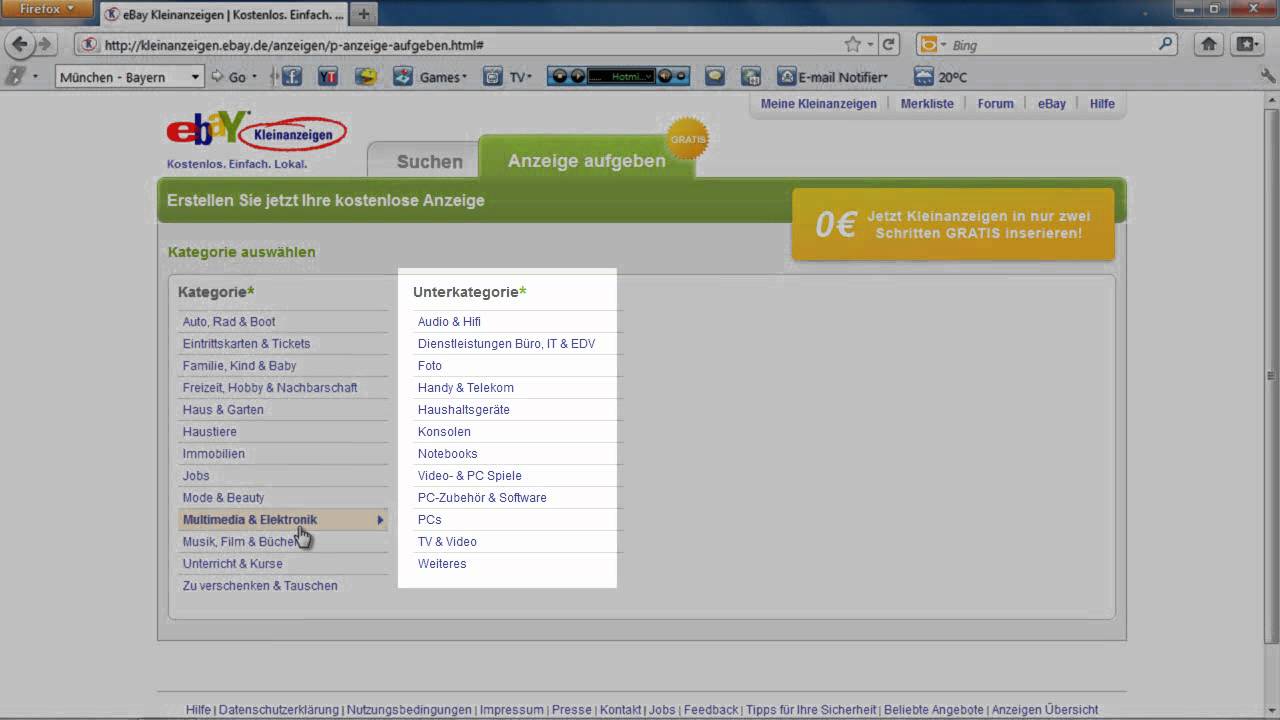
Task: Select the eBay Kleinanzeigen browser tab
Action: coord(224,14)
